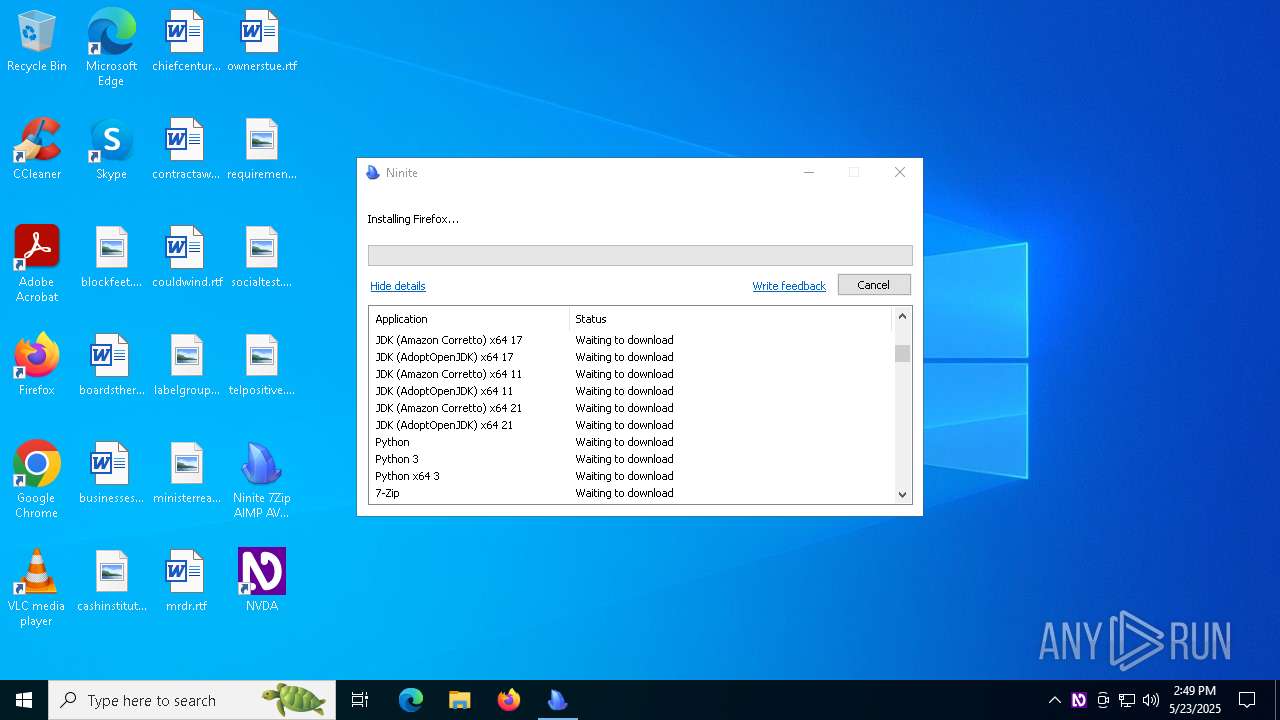Select the Python 3 row
The image size is (1280, 720).
(x=630, y=459)
